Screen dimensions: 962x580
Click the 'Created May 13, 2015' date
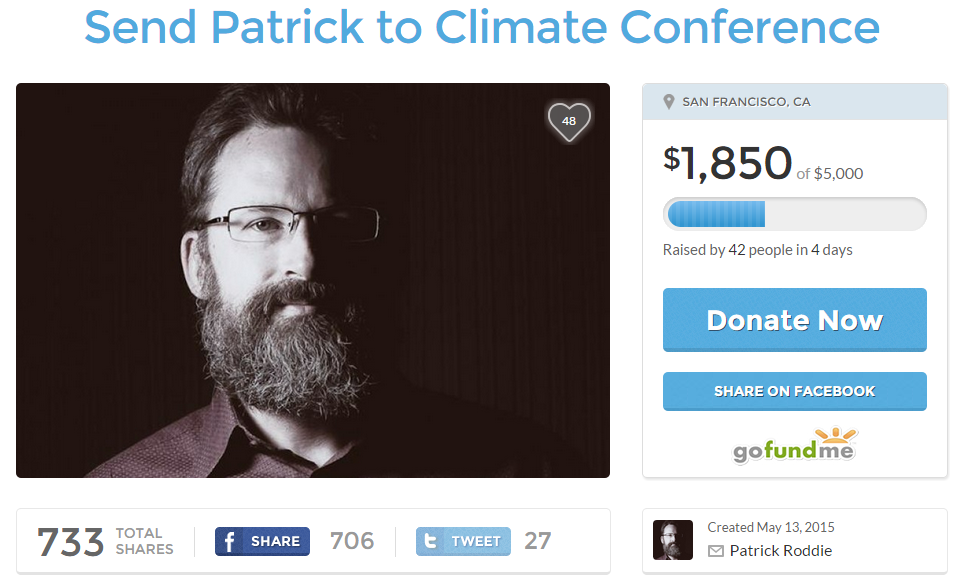pyautogui.click(x=770, y=527)
